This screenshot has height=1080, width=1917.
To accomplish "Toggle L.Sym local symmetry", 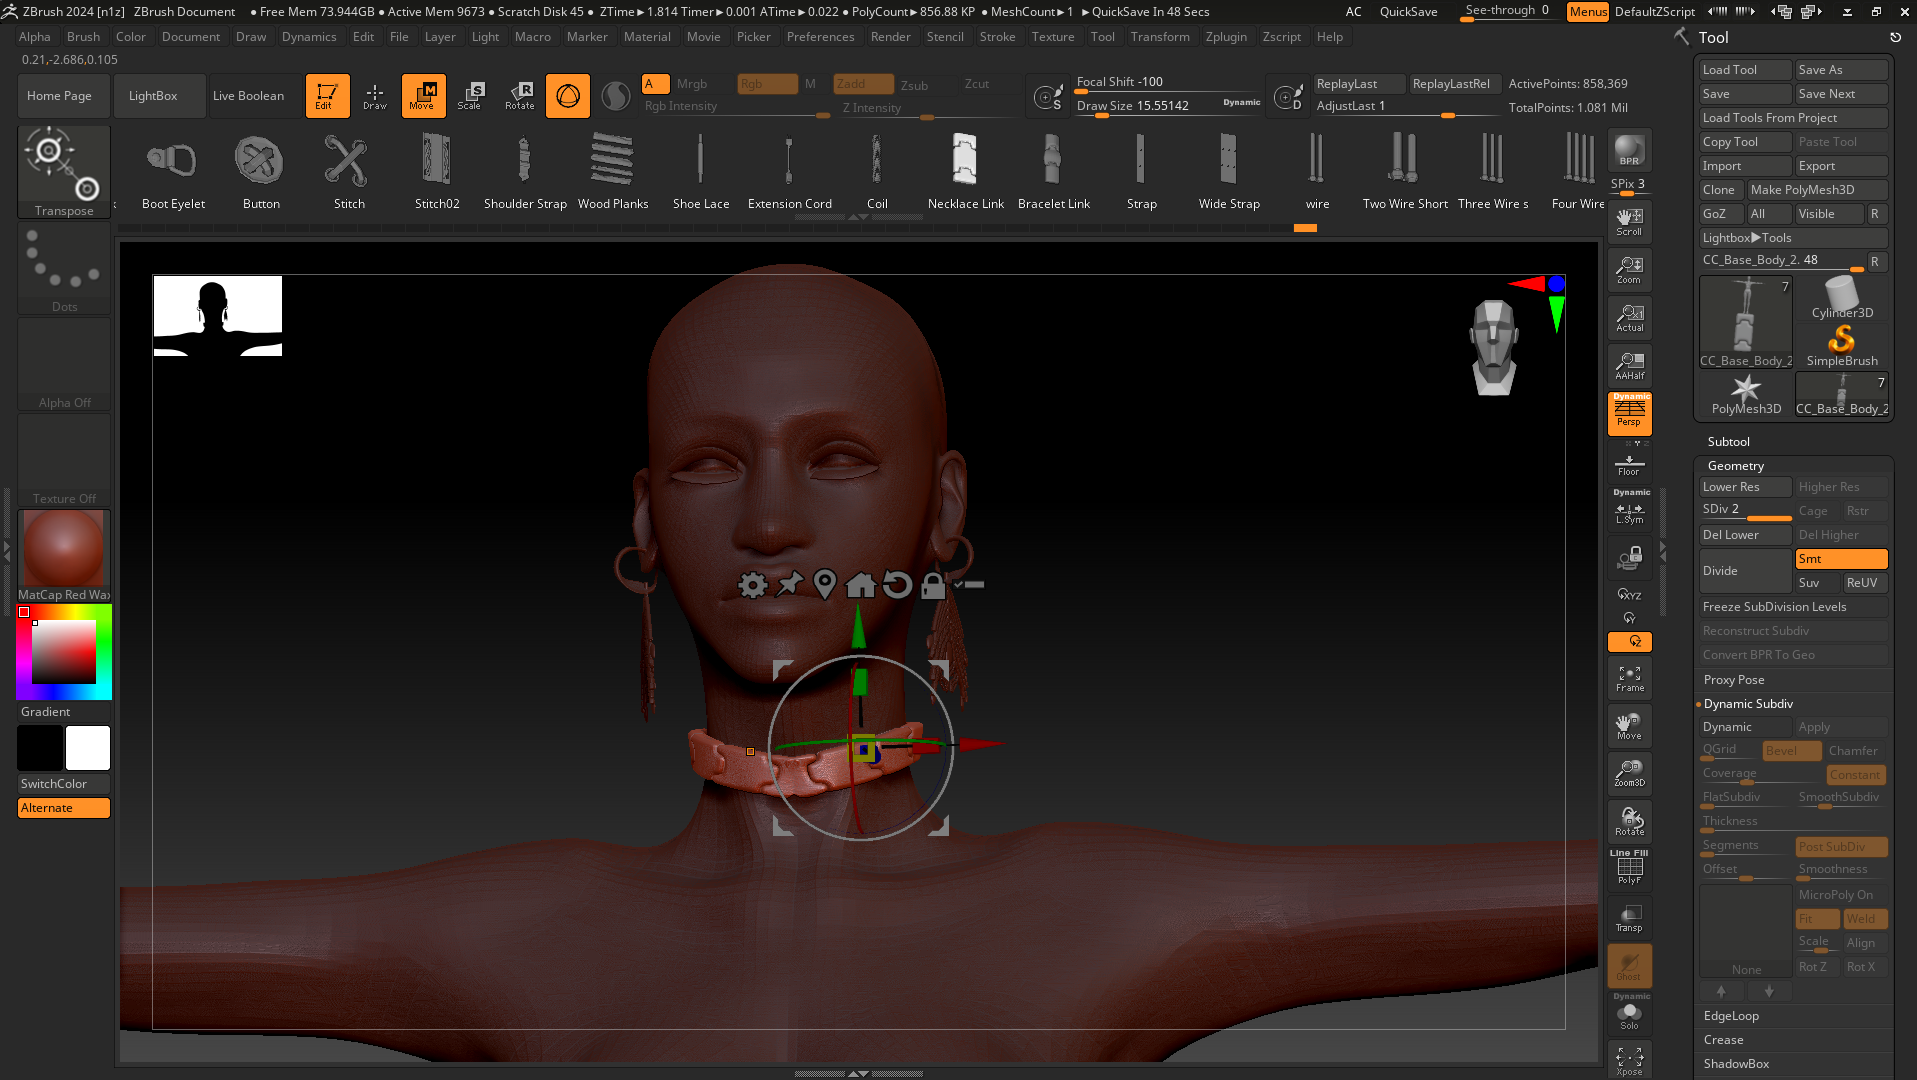I will click(1629, 509).
